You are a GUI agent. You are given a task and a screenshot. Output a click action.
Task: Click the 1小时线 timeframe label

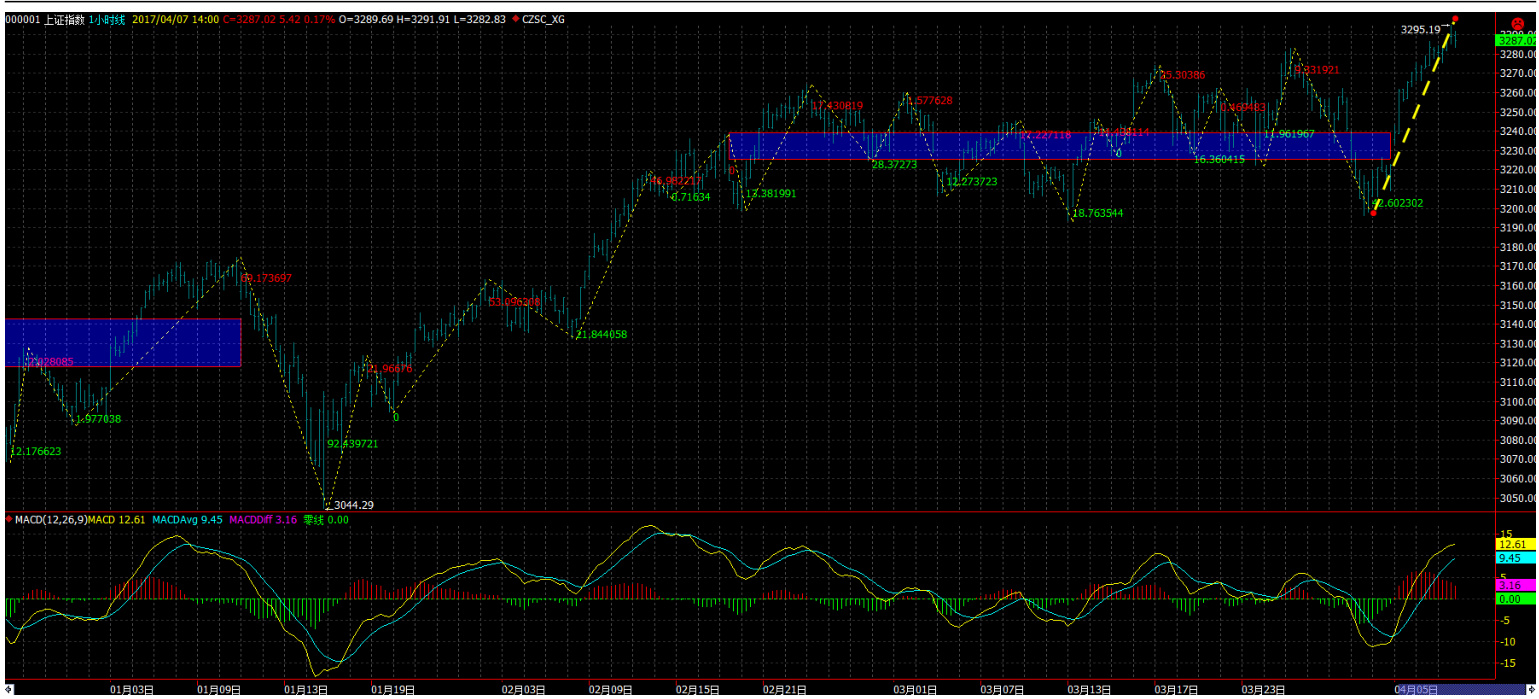tap(106, 19)
